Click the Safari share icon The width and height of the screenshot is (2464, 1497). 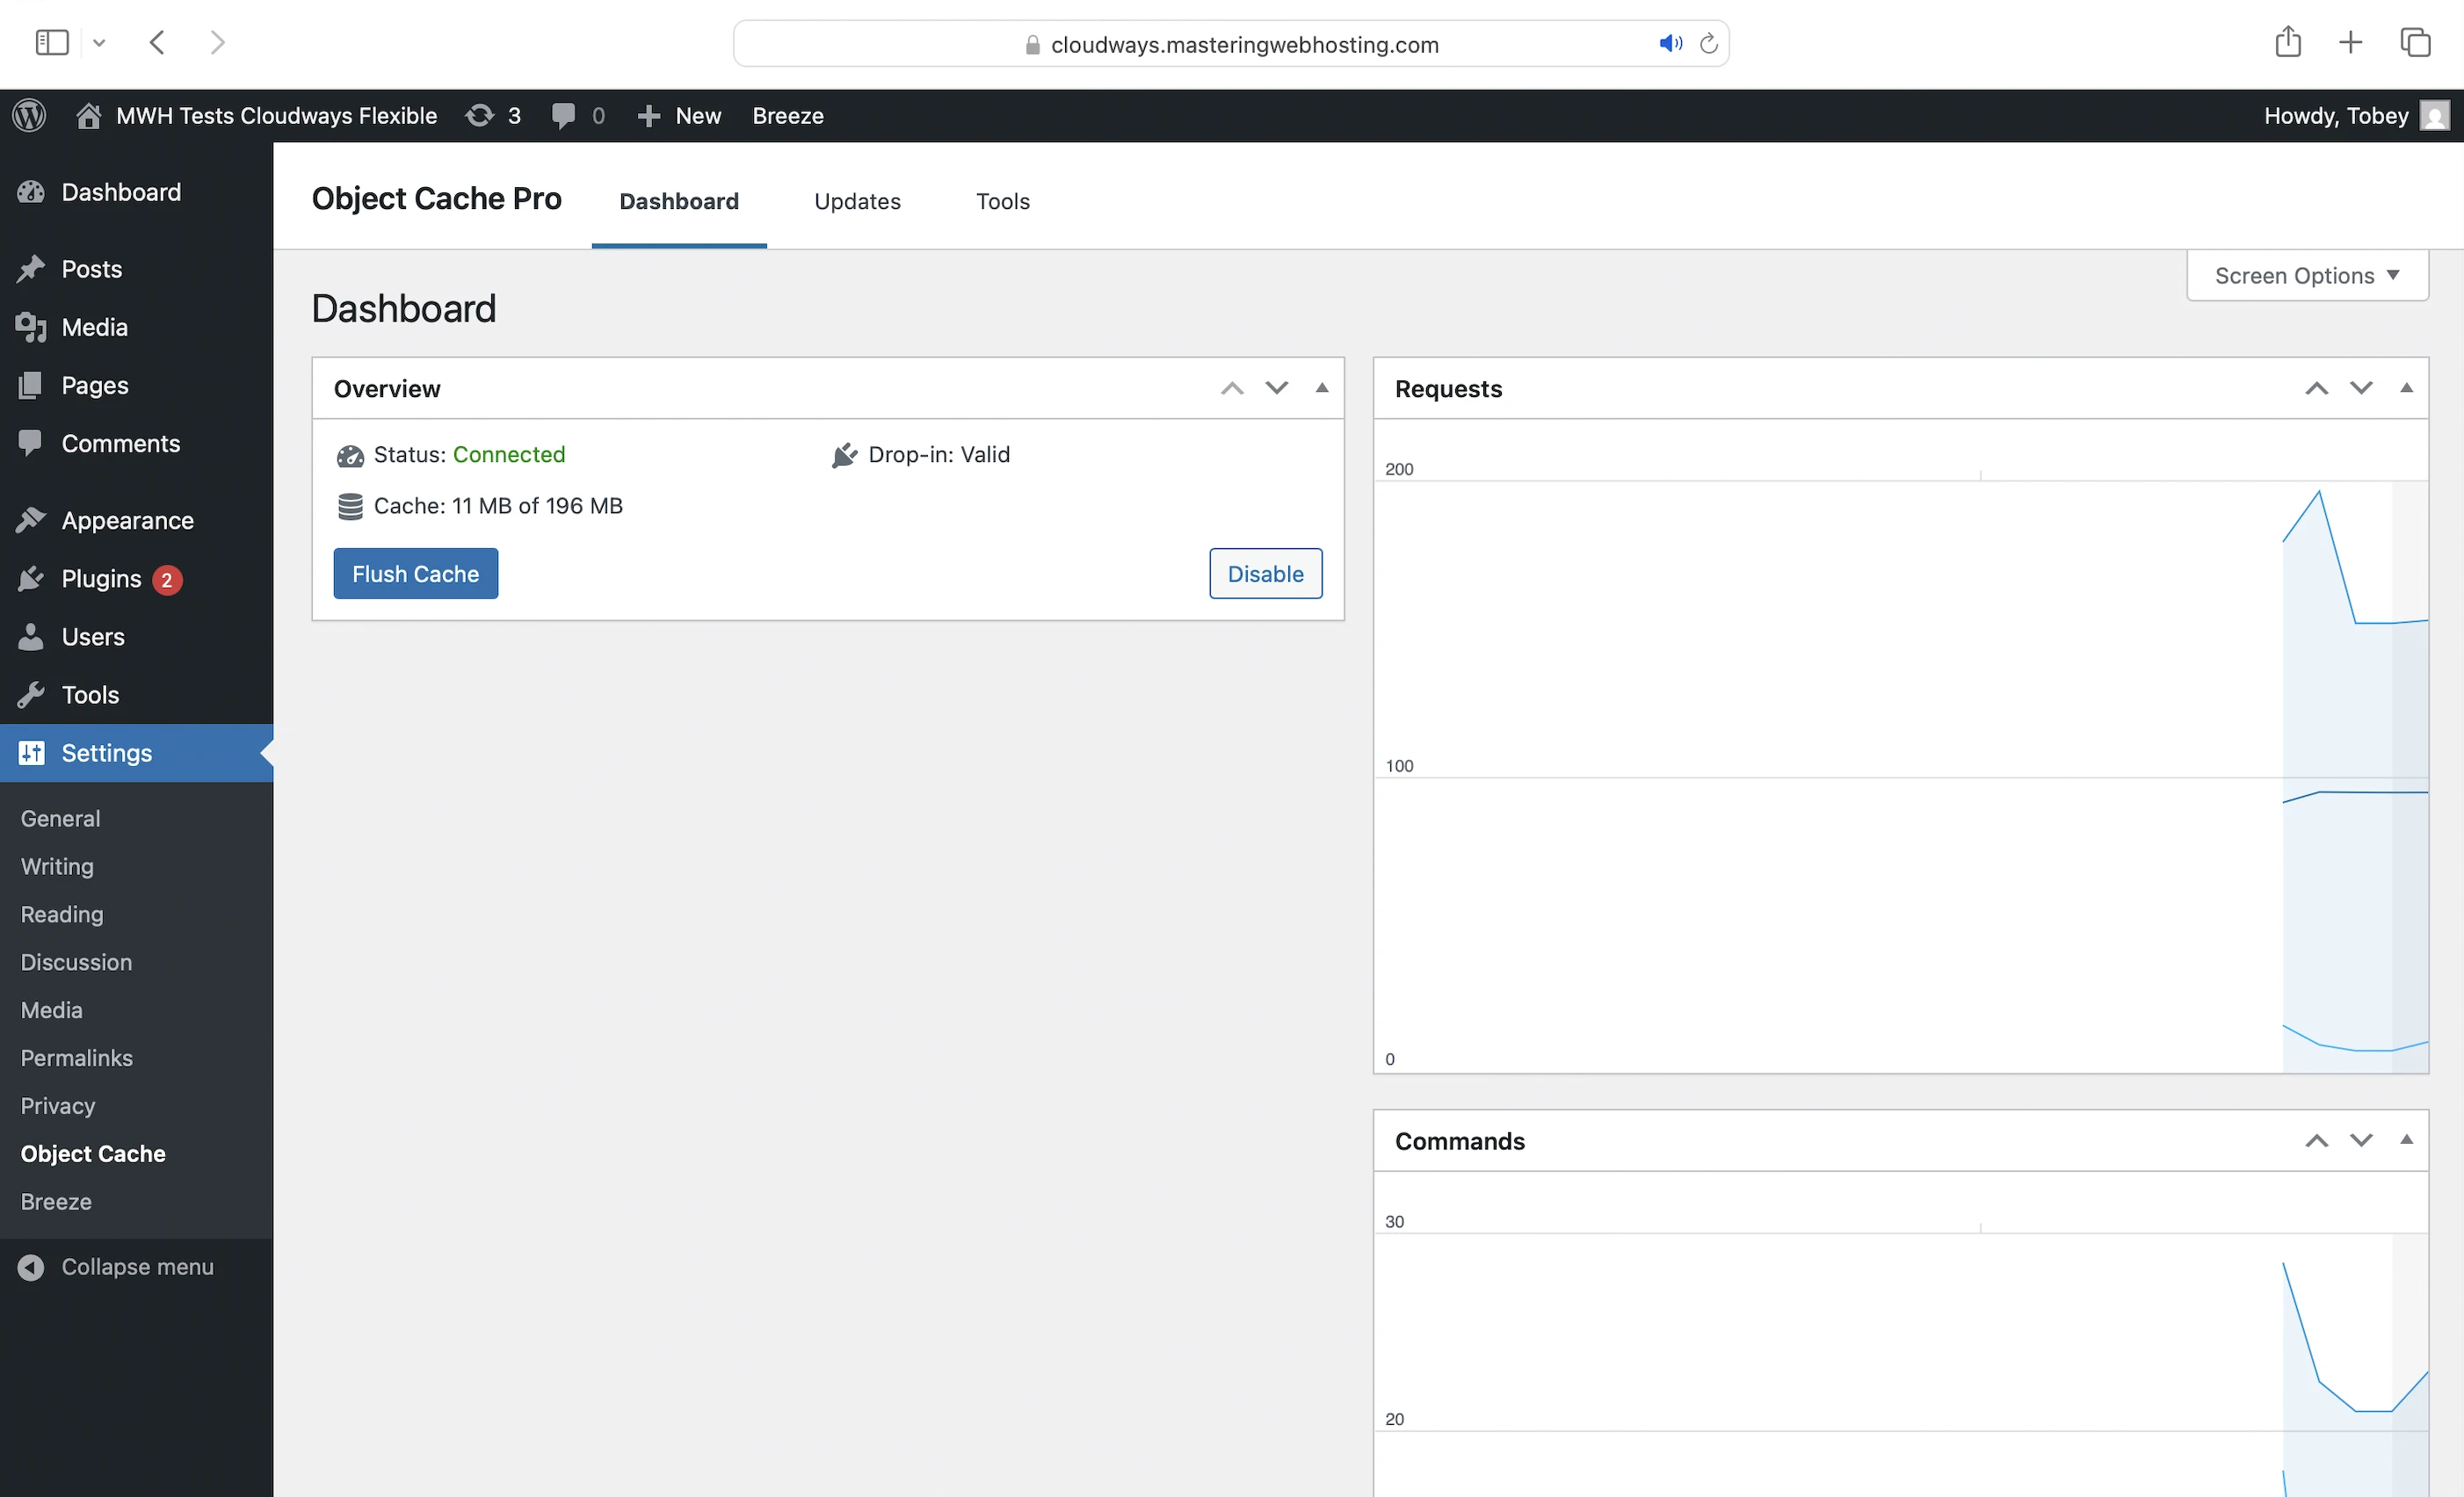2287,42
